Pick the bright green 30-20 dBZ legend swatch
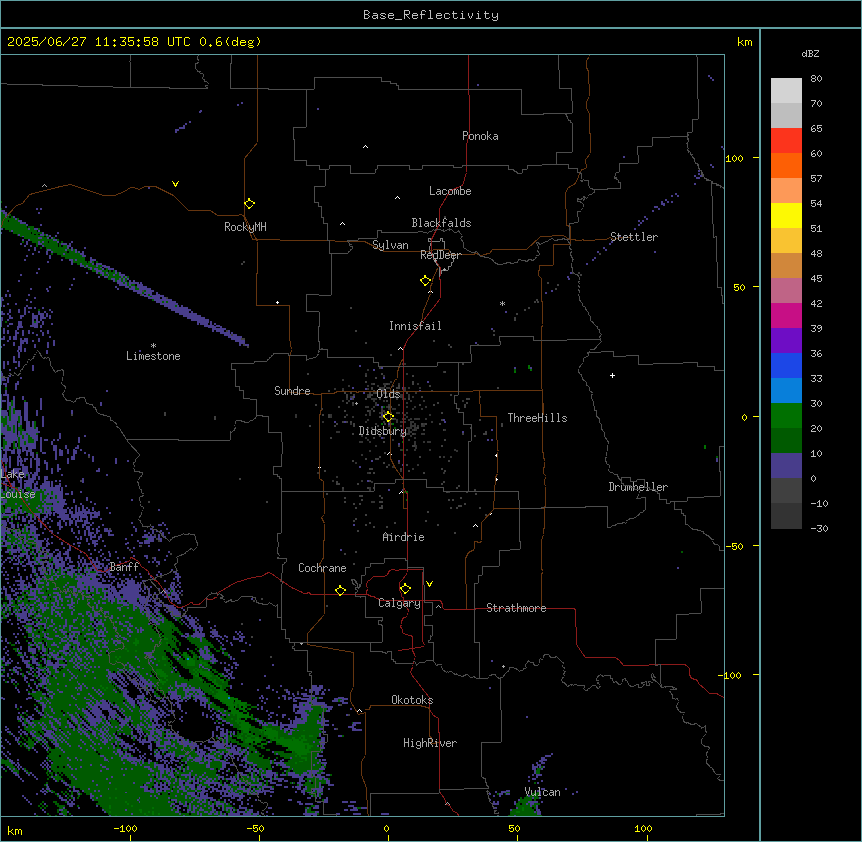Screen dimensions: 862x842 786,416
